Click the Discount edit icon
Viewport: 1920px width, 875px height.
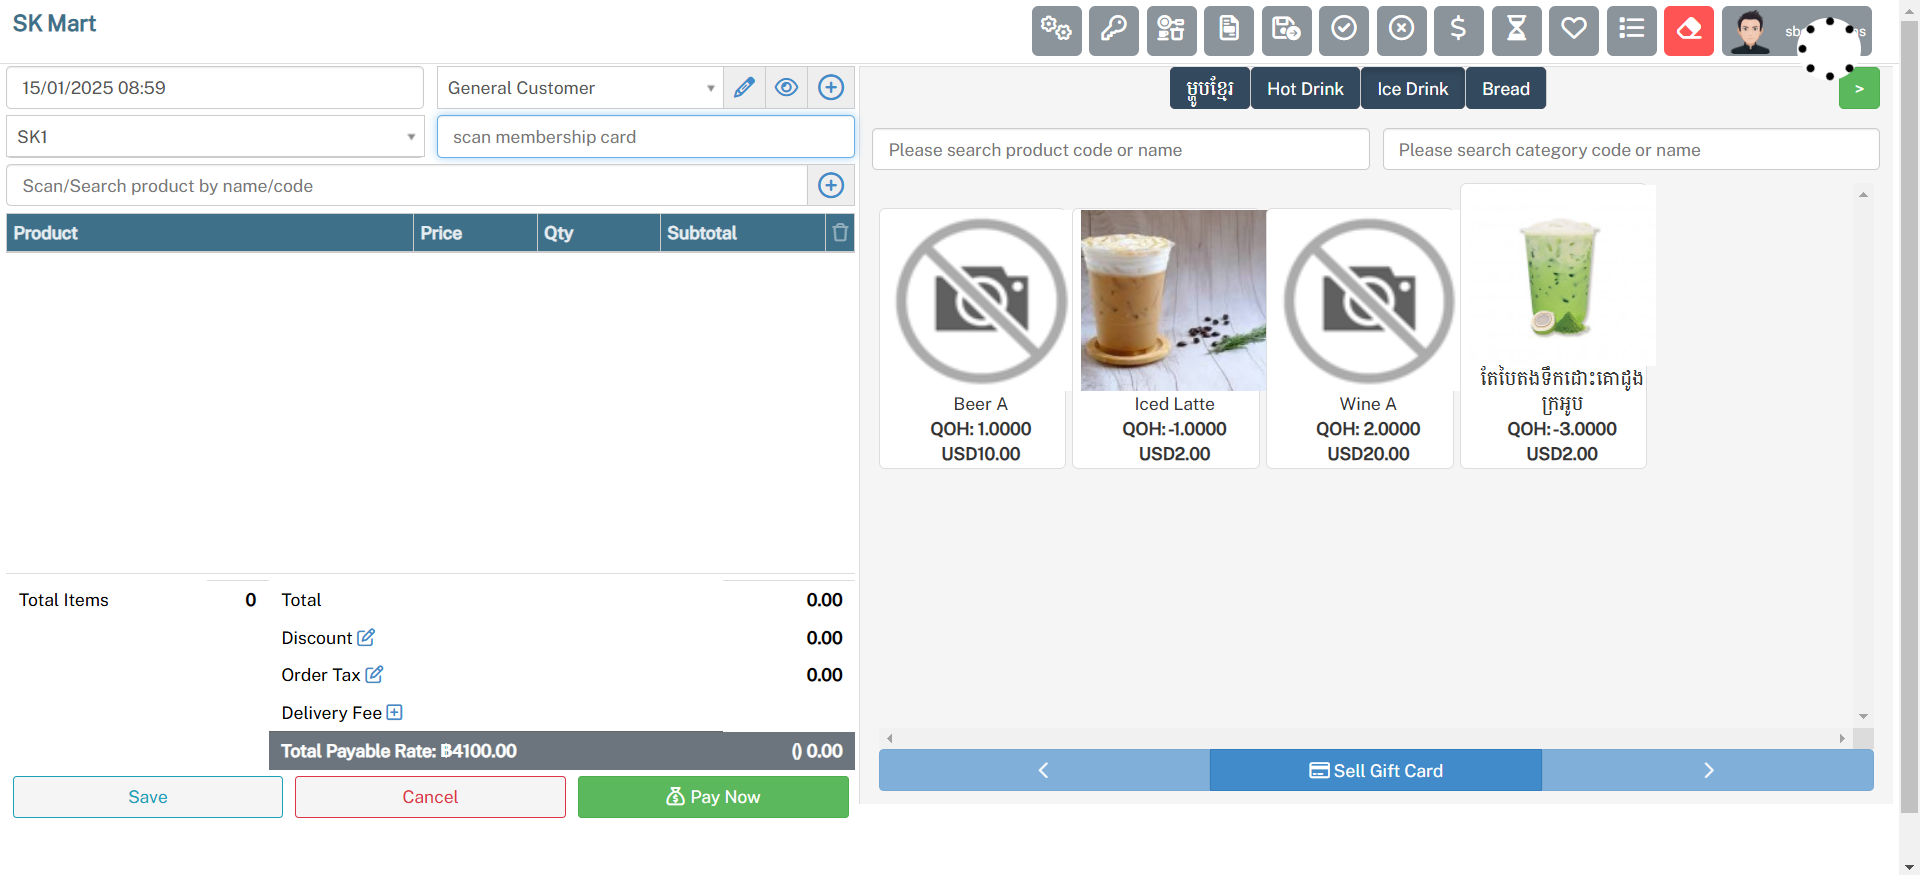click(366, 638)
